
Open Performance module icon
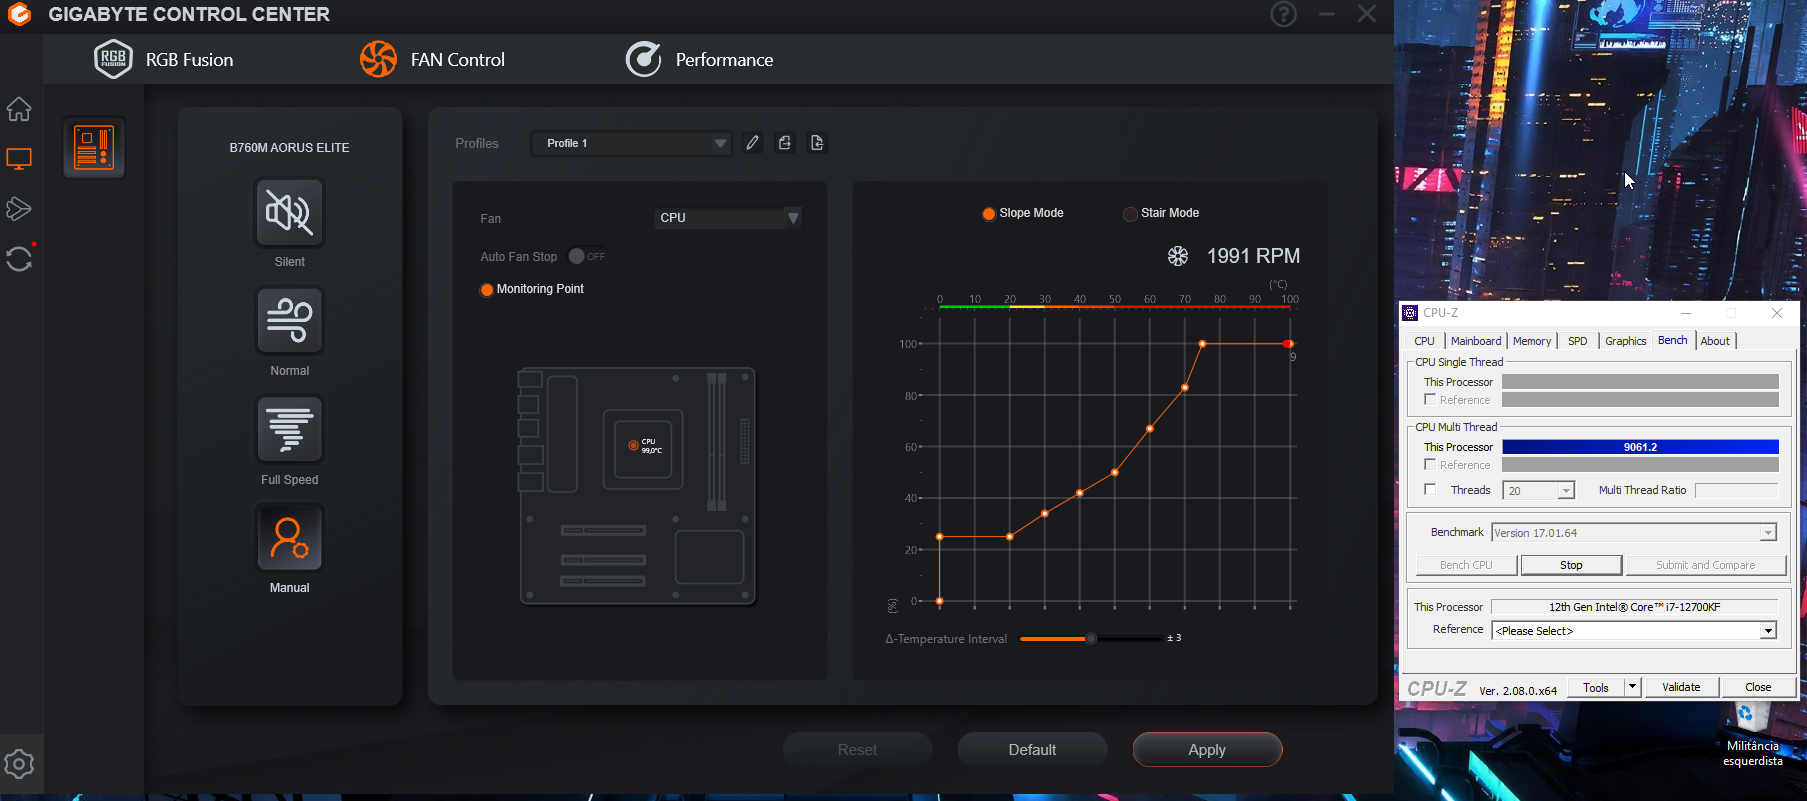click(643, 59)
